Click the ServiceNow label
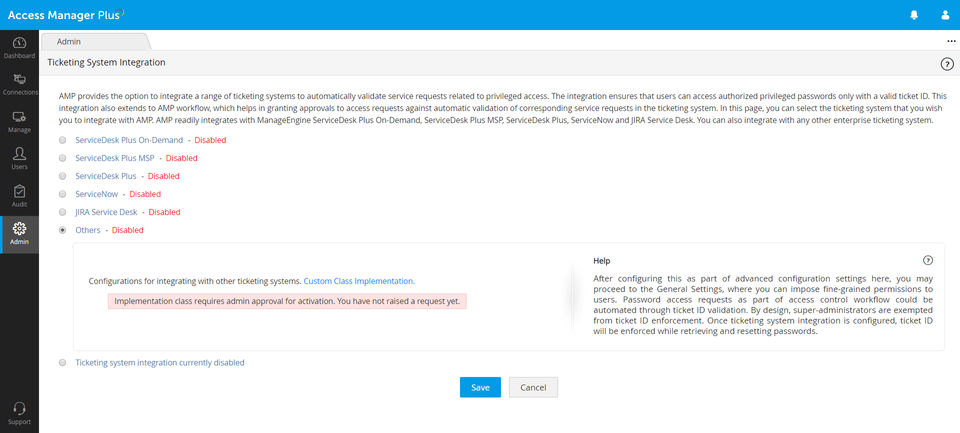960x433 pixels. click(x=97, y=194)
